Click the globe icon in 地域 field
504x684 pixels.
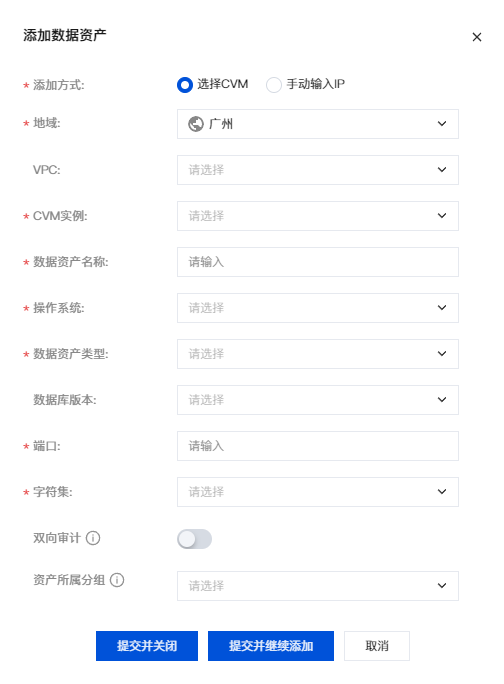195,124
